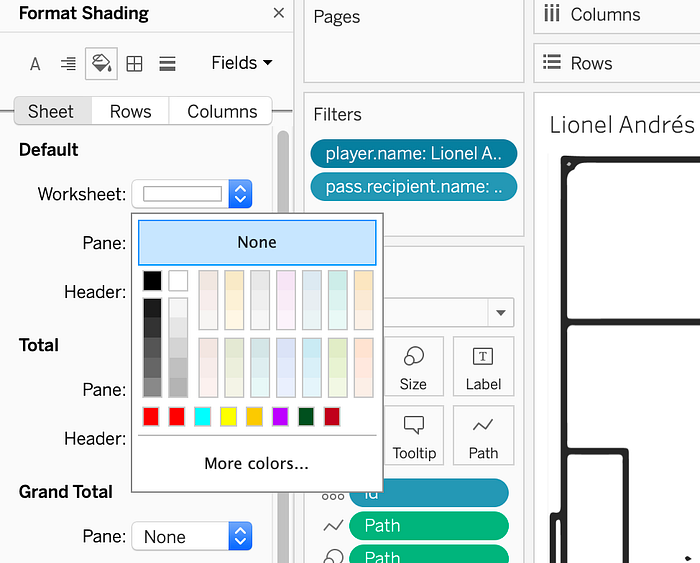Click the Label marks card button
Image resolution: width=700 pixels, height=563 pixels.
[x=483, y=367]
